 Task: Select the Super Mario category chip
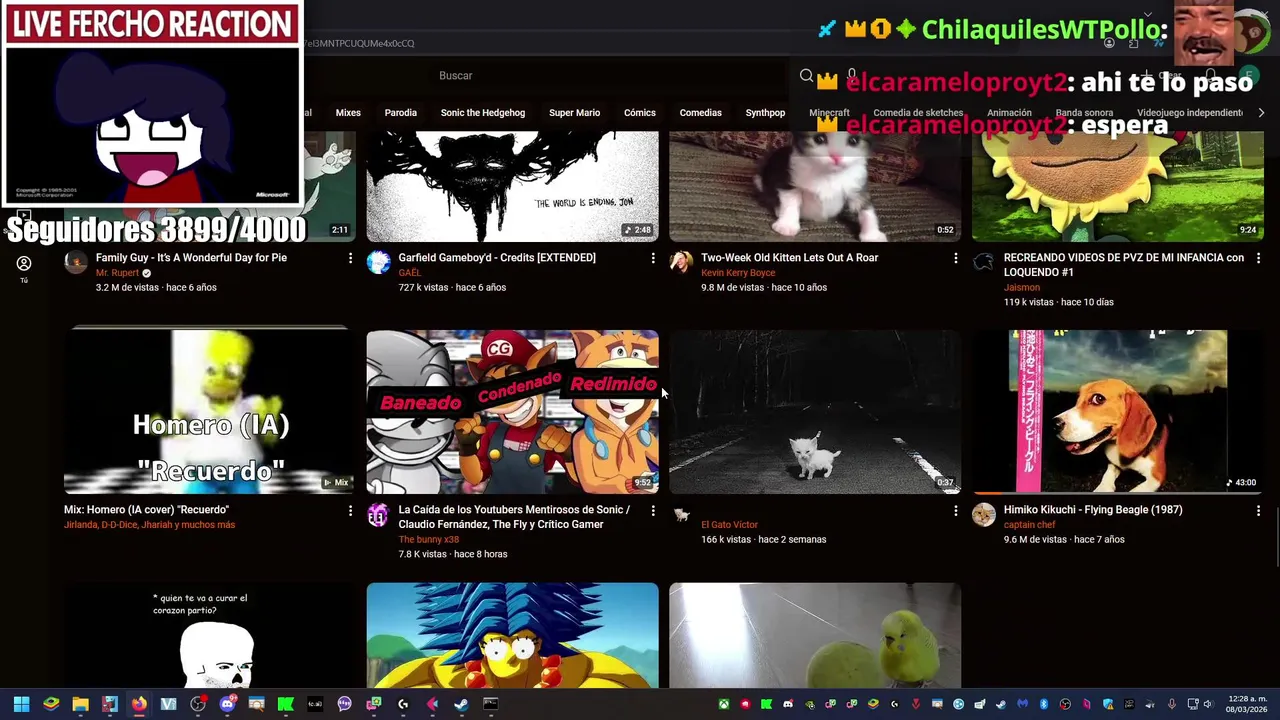pyautogui.click(x=574, y=113)
